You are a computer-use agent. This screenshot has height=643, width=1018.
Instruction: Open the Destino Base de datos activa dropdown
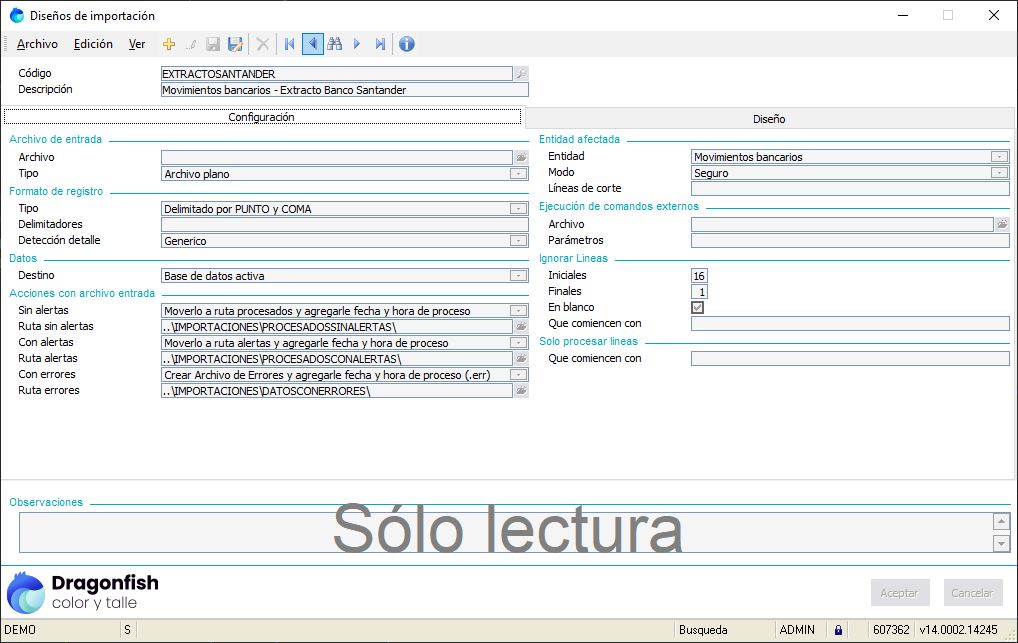click(518, 276)
